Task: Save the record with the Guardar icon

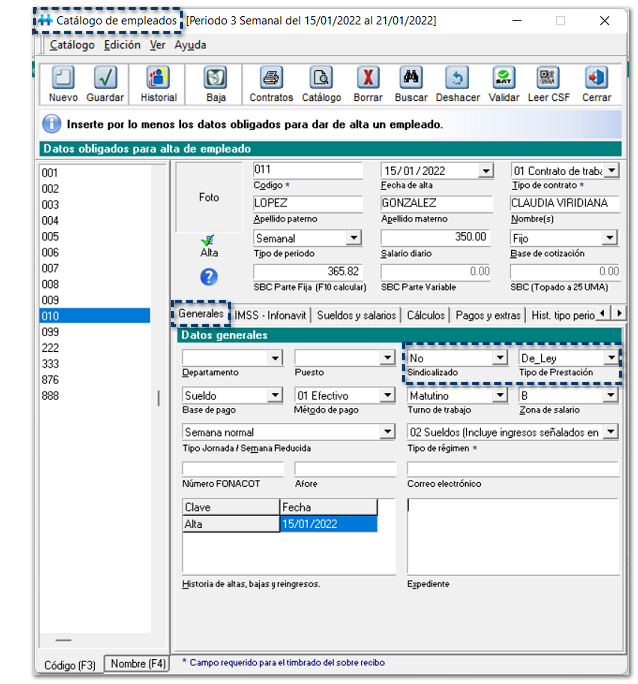Action: pyautogui.click(x=105, y=78)
